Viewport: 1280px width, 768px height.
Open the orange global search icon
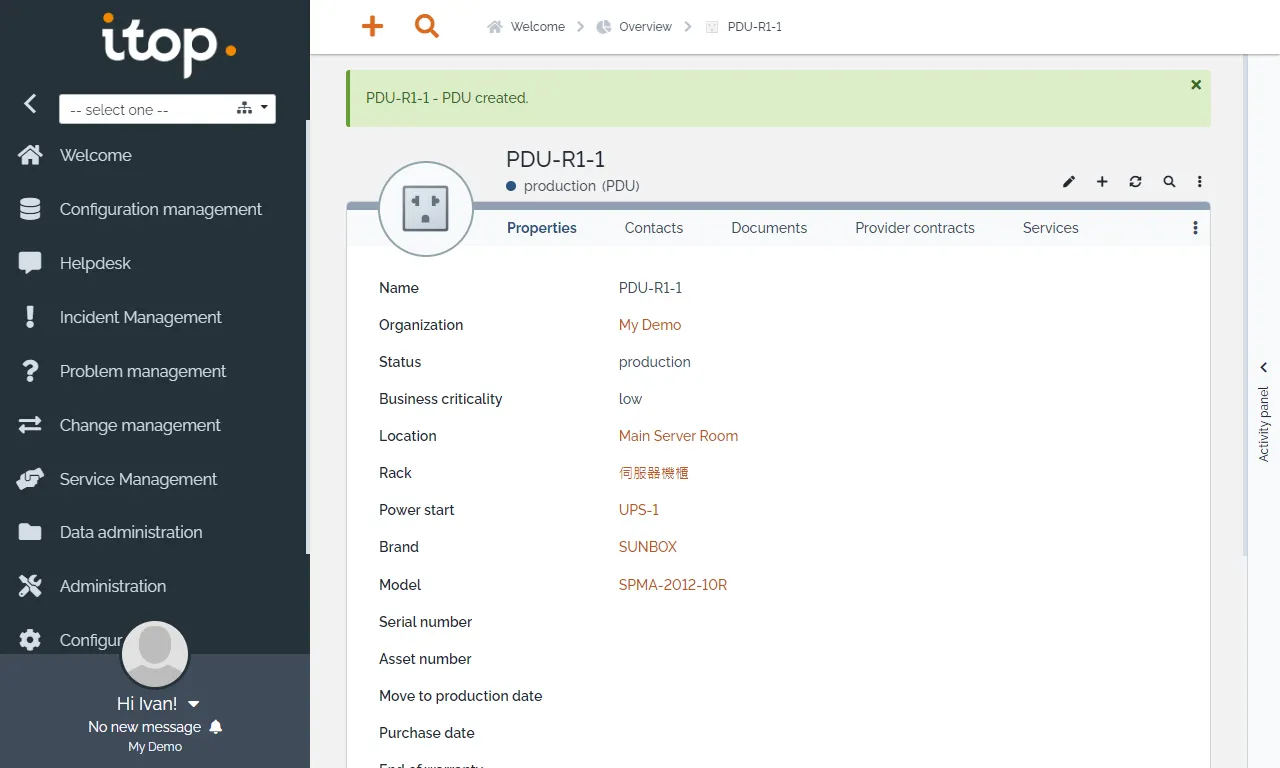427,27
